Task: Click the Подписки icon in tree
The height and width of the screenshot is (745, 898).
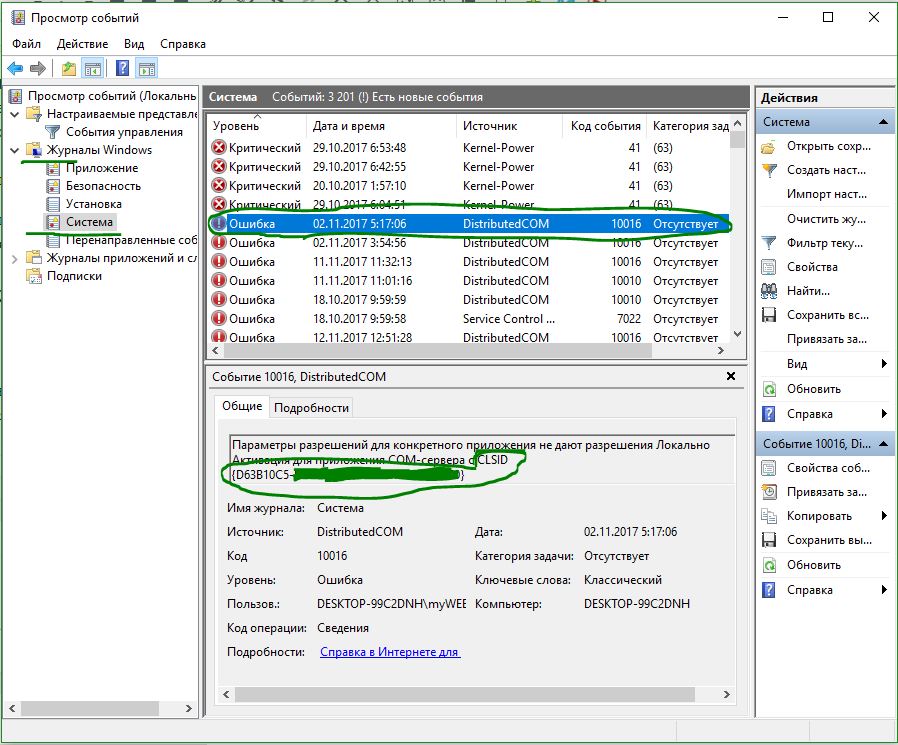Action: 34,277
